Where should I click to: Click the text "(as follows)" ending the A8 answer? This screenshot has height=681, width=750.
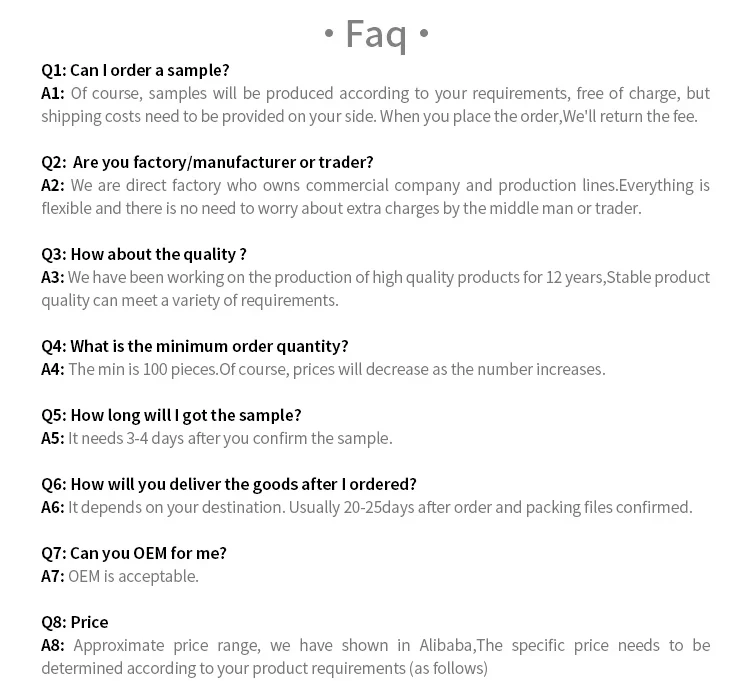tap(448, 668)
